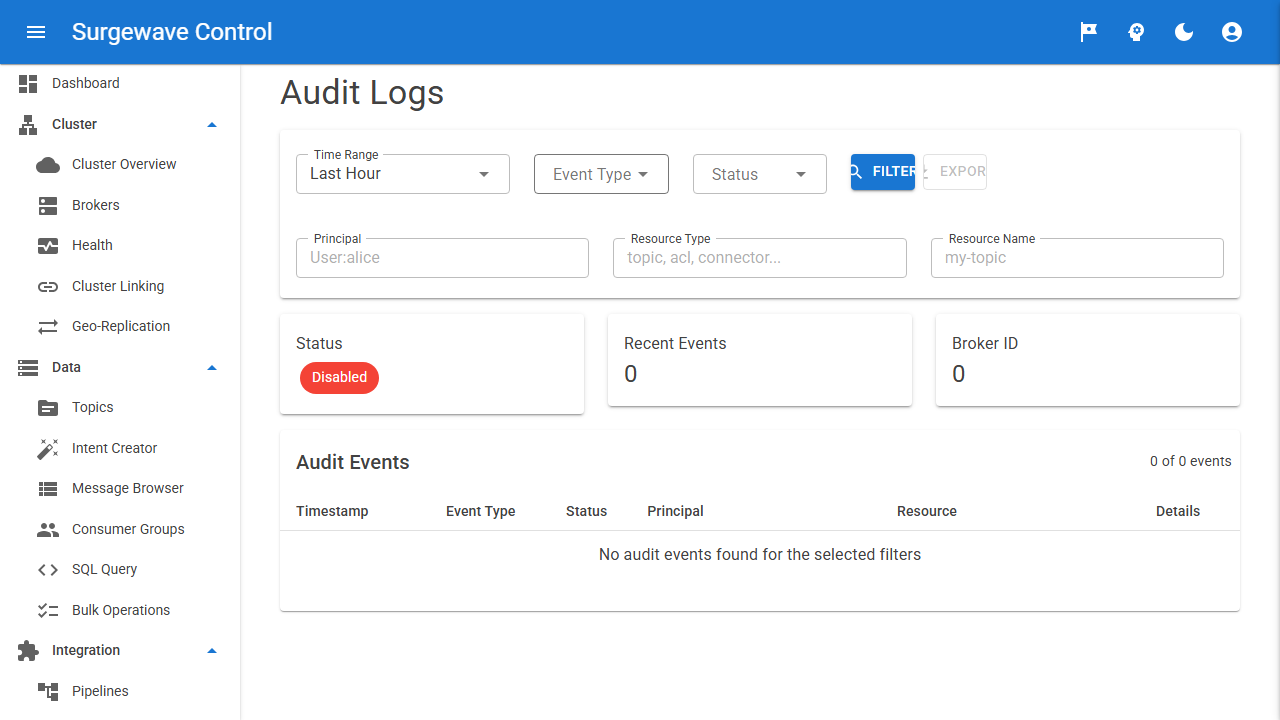This screenshot has width=1280, height=720.
Task: Open Health page from sidebar
Action: (120, 246)
